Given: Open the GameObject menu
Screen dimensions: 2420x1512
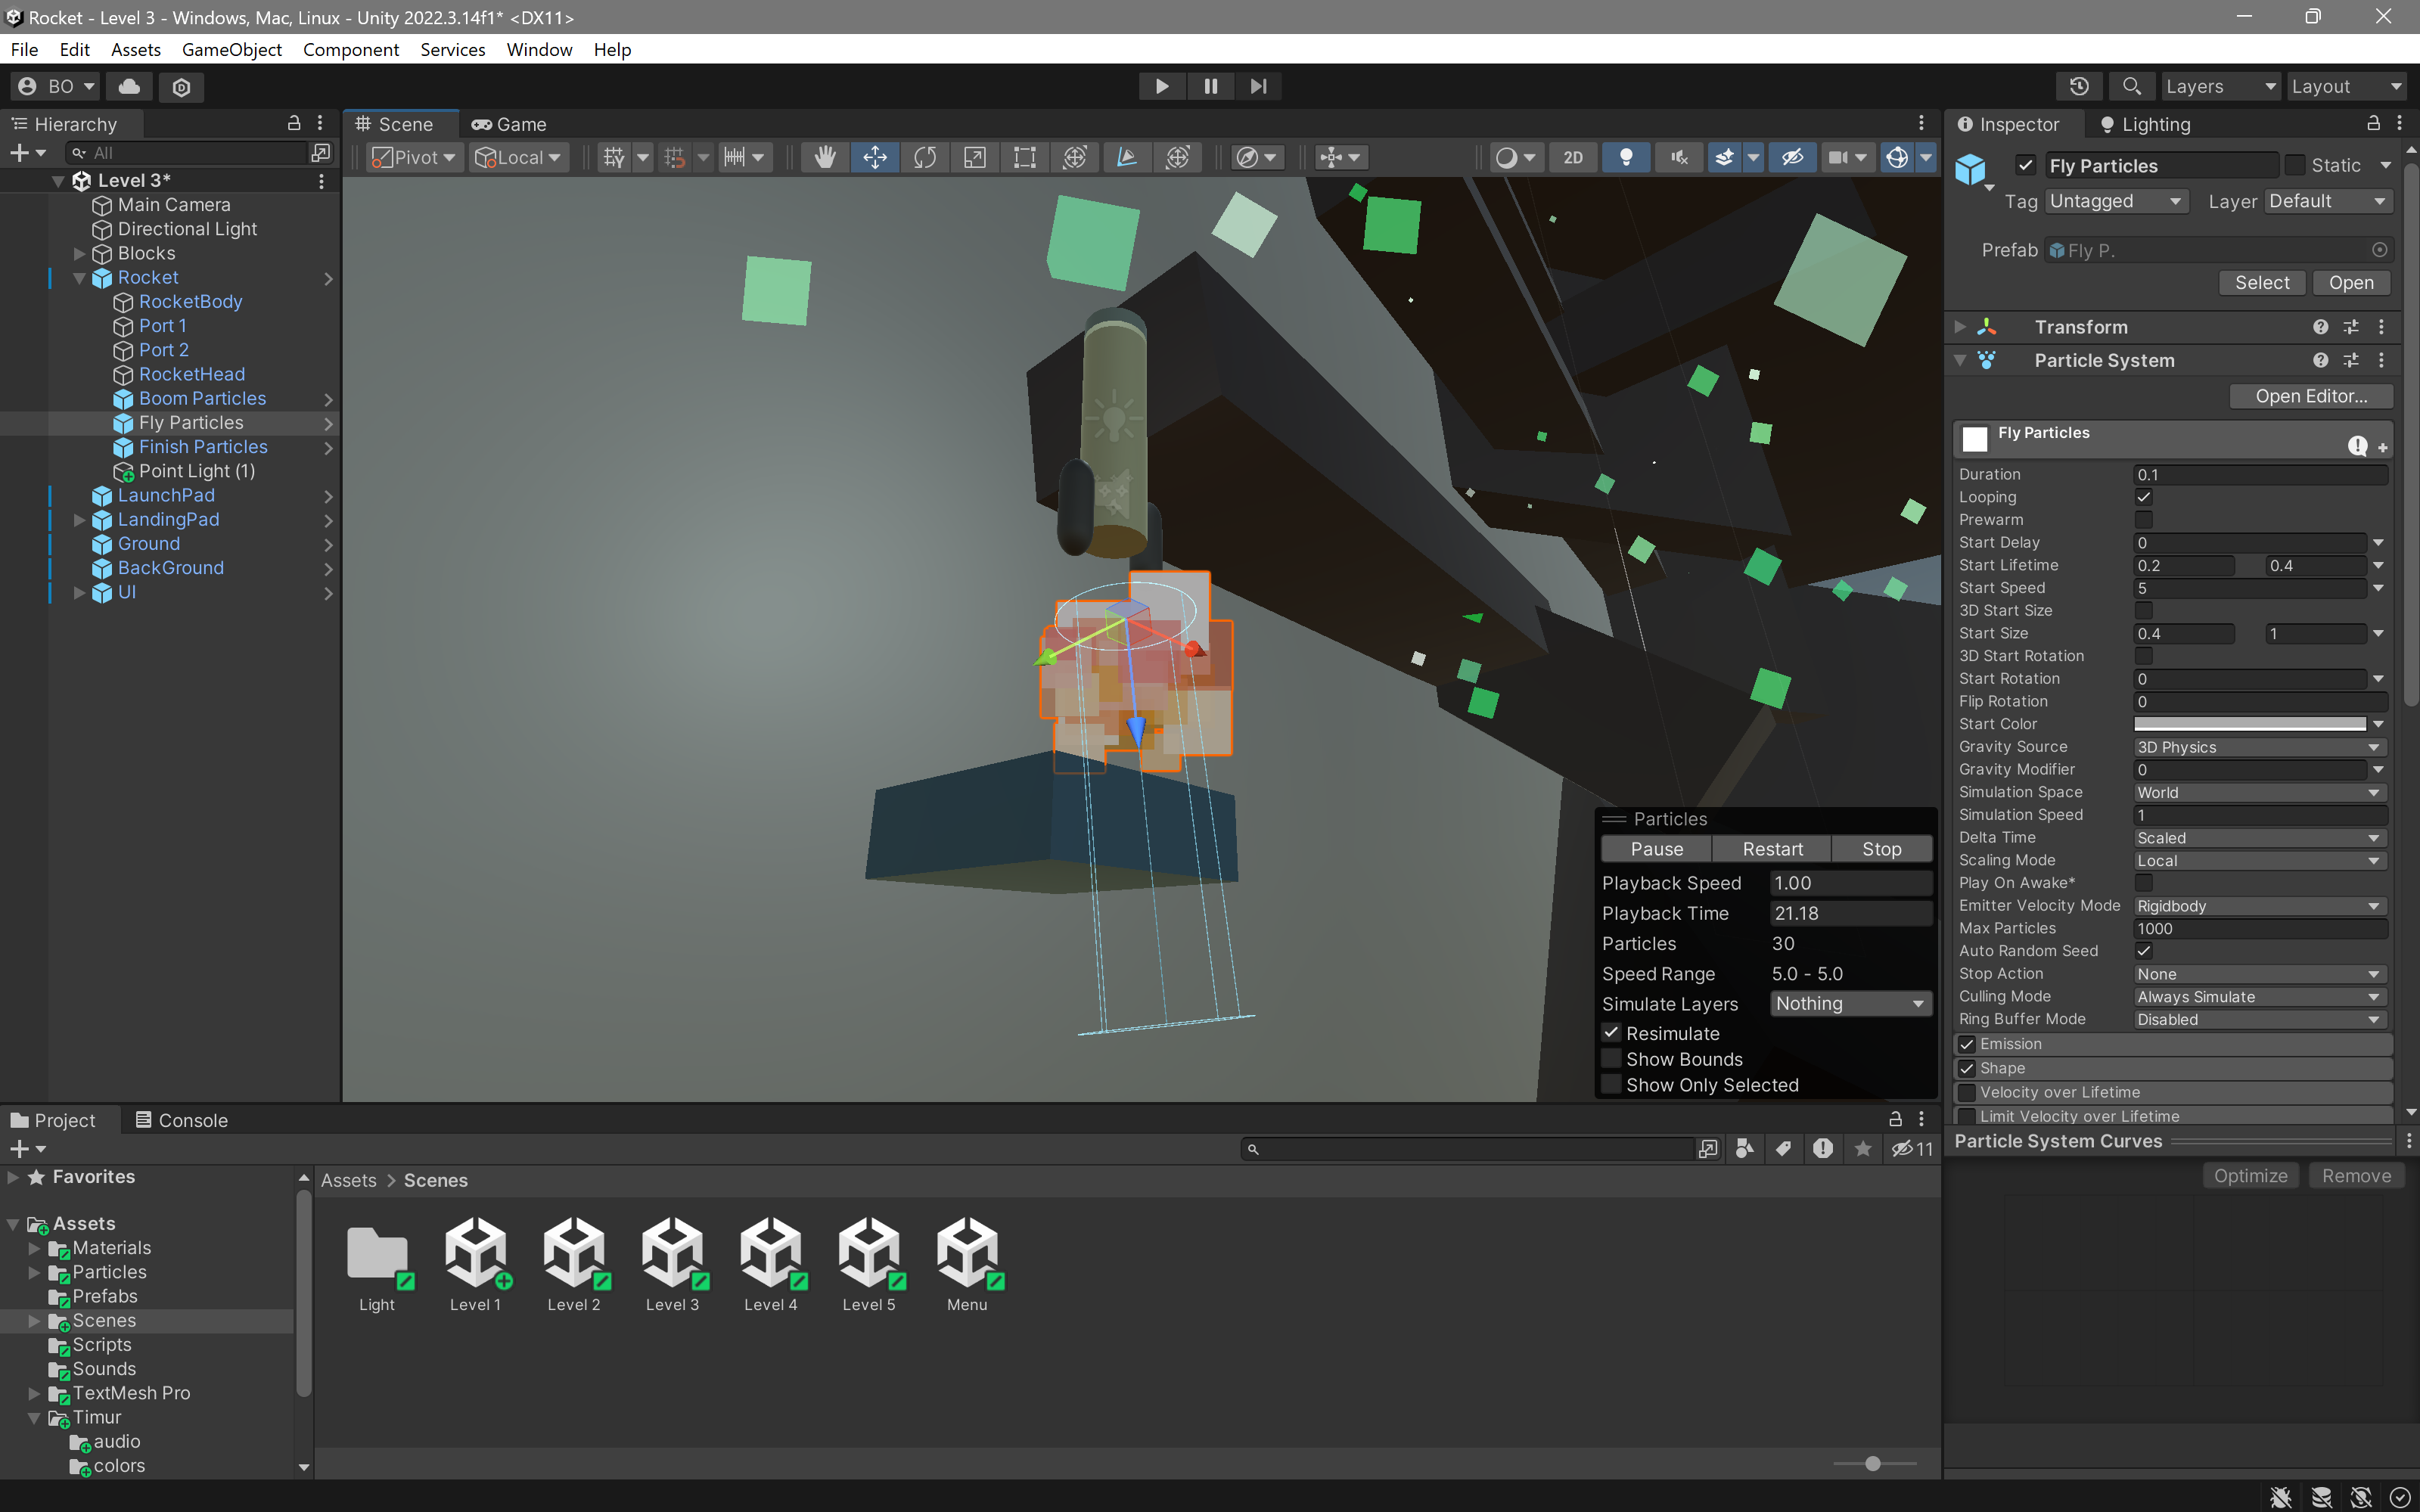Looking at the screenshot, I should [x=231, y=49].
